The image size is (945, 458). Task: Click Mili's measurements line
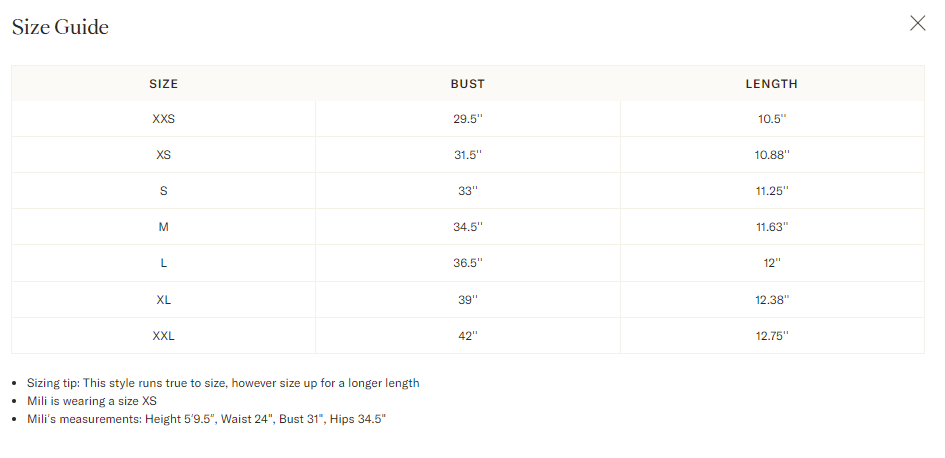[x=206, y=419]
